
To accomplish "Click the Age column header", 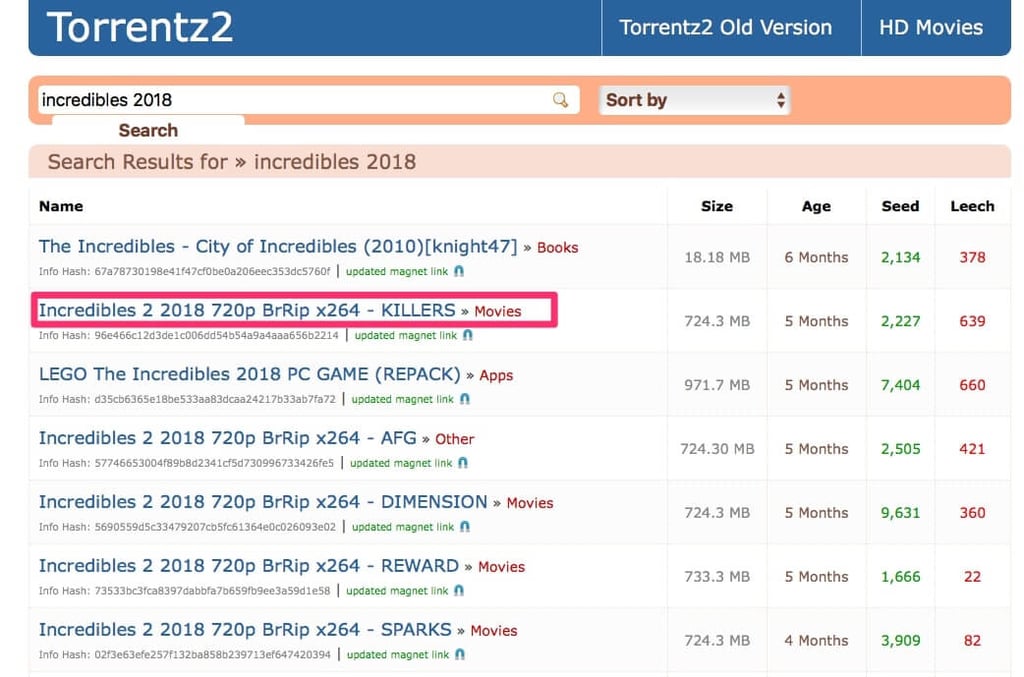I will [816, 206].
